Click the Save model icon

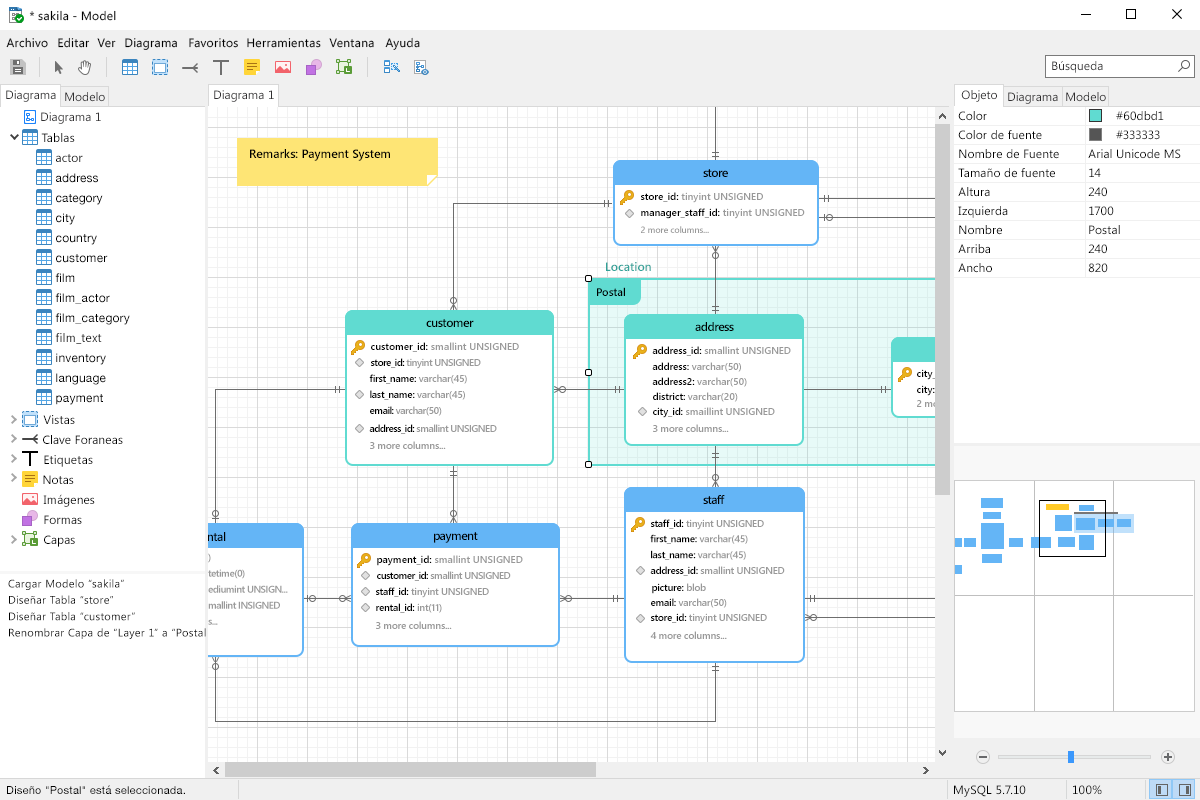pyautogui.click(x=17, y=66)
